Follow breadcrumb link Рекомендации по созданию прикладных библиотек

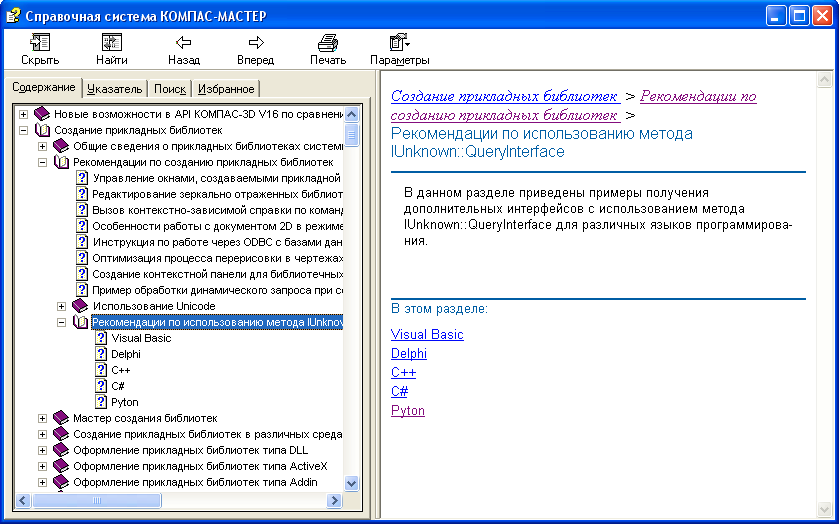point(573,106)
